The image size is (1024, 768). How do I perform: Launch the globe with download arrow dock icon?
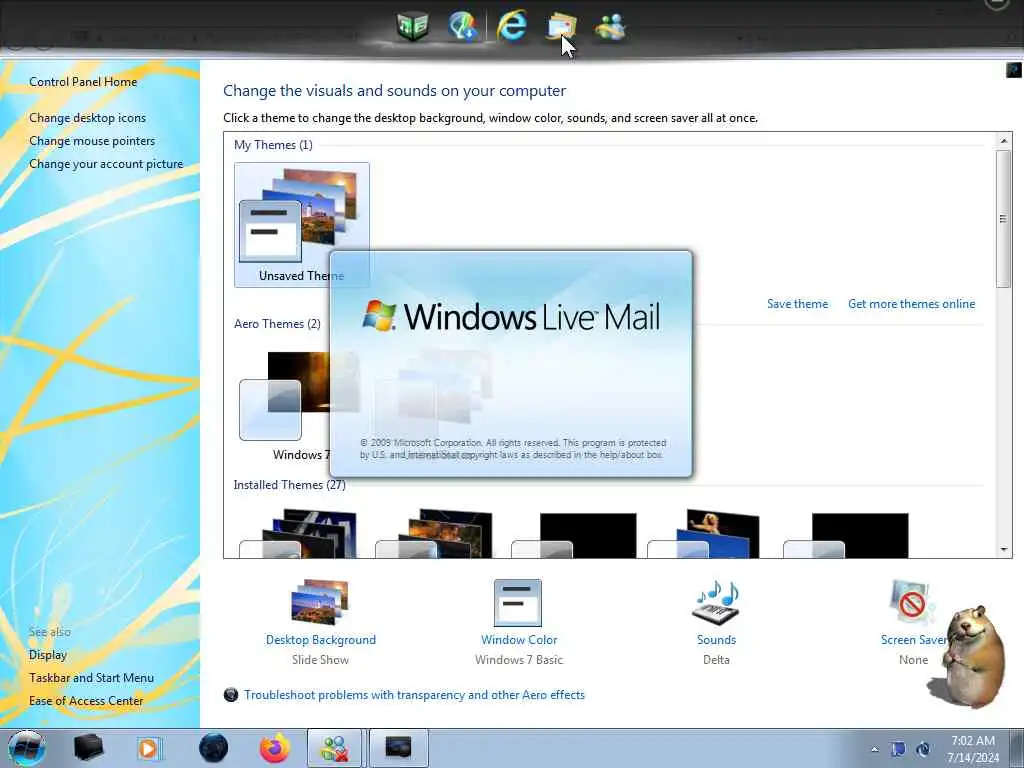[463, 26]
